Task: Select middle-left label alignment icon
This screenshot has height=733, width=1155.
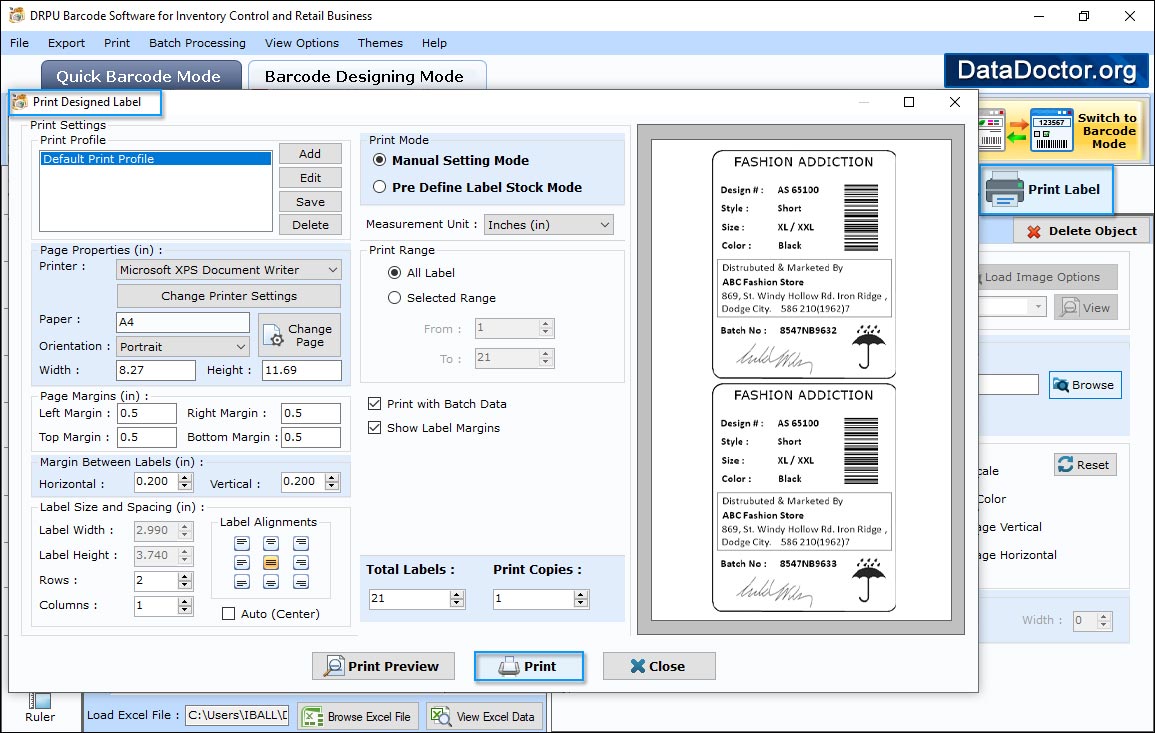Action: 242,563
